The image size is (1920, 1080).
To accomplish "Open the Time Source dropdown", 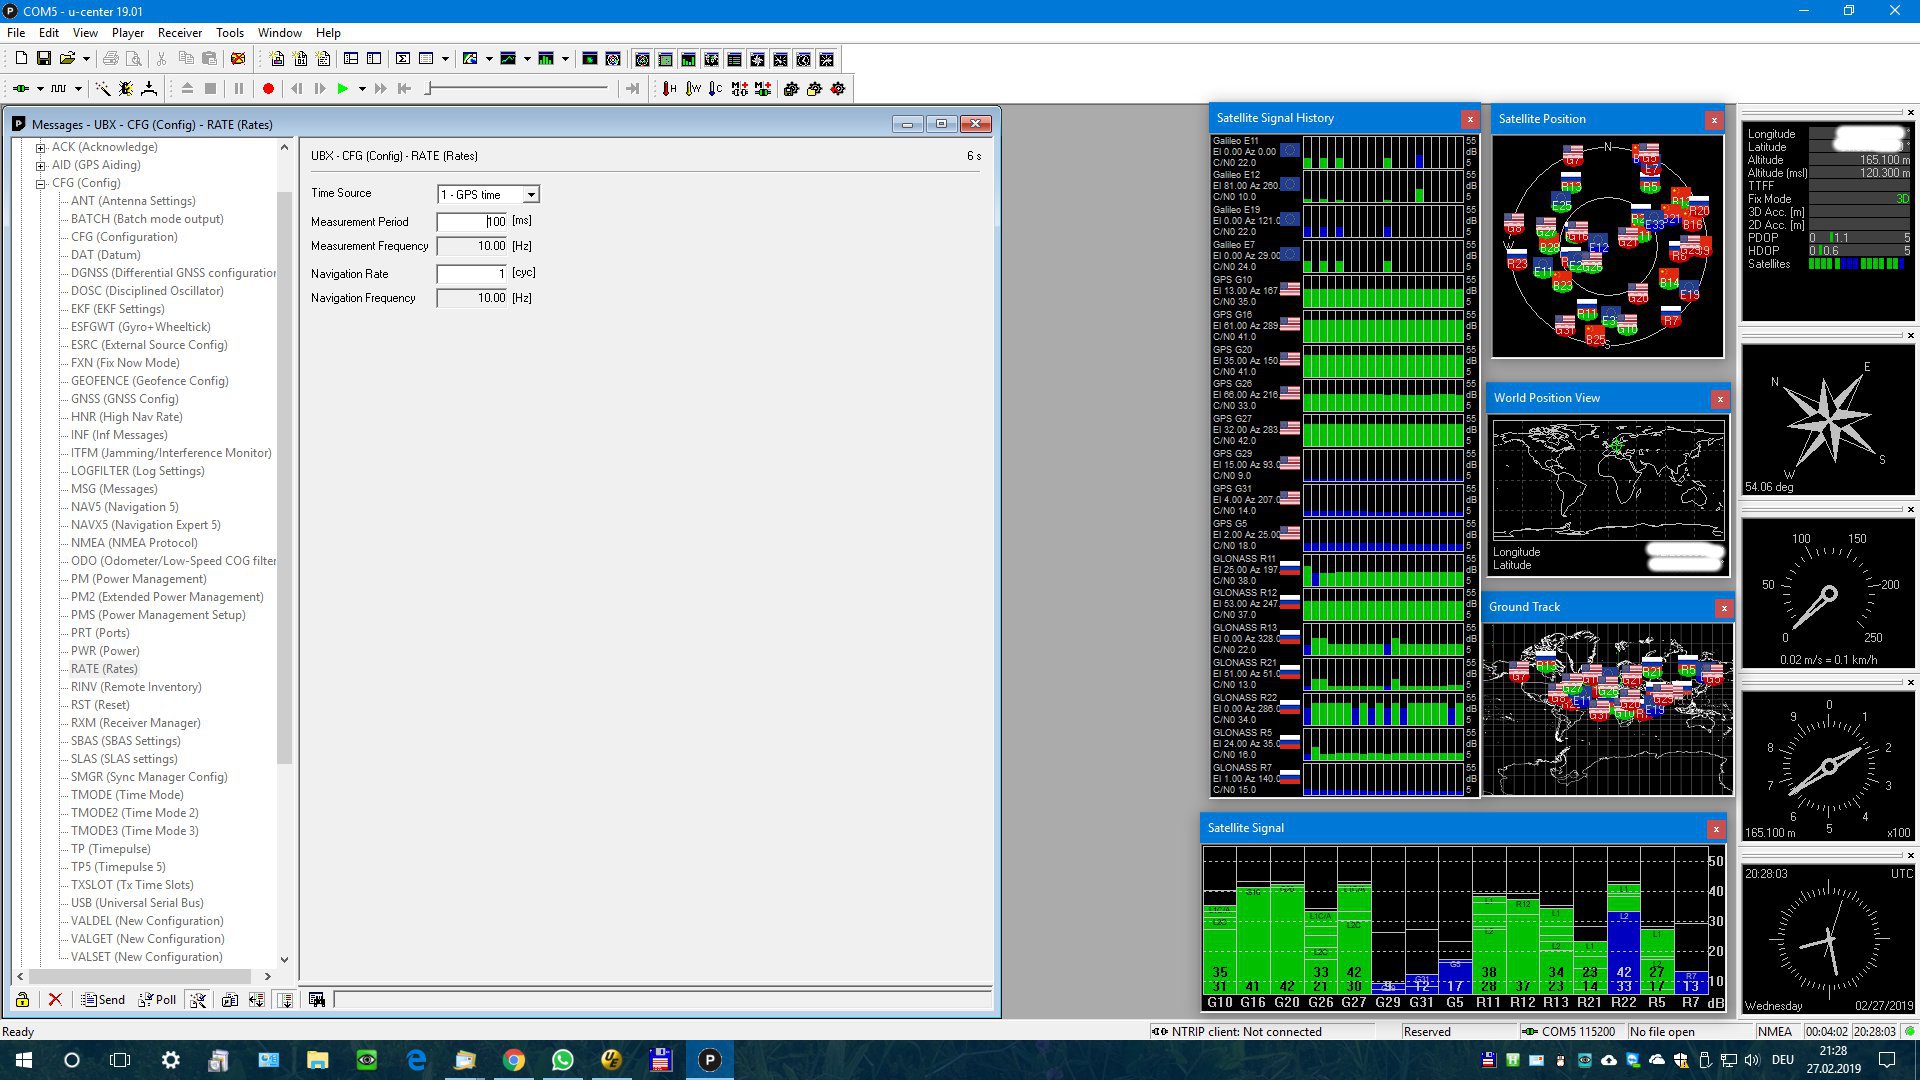I will (531, 195).
